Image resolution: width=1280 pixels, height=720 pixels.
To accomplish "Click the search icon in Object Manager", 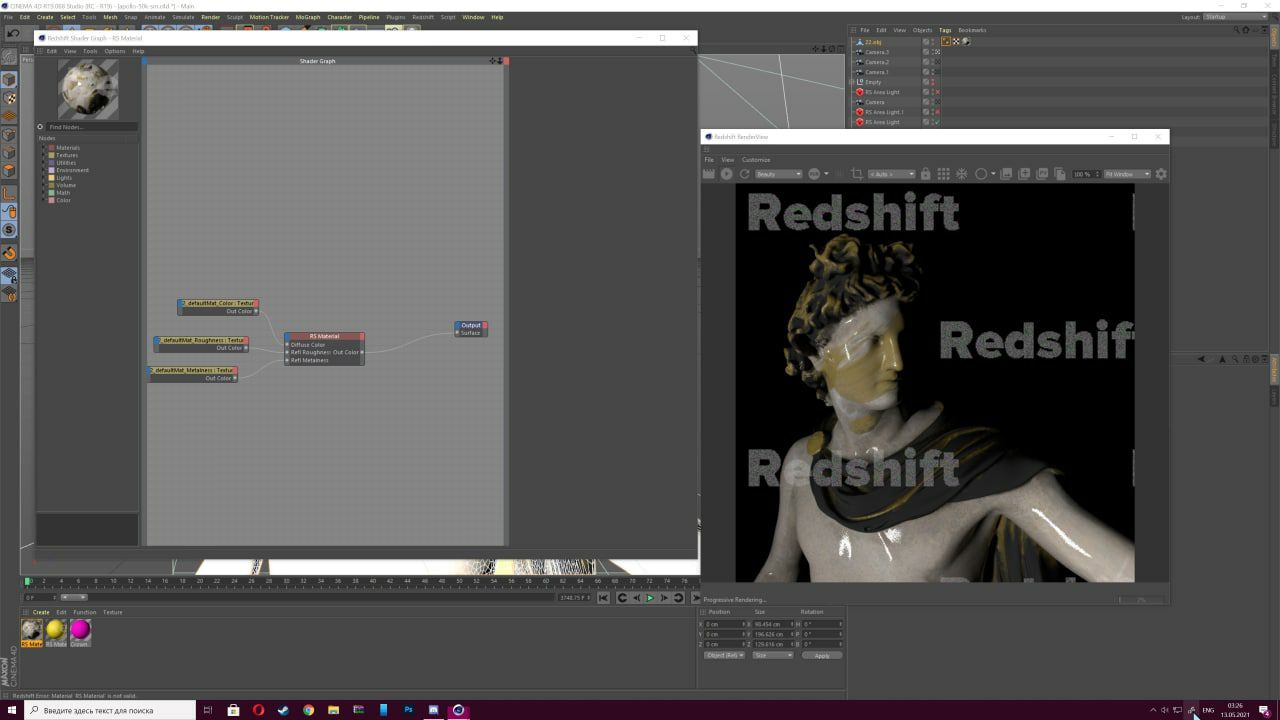I will [x=1237, y=30].
